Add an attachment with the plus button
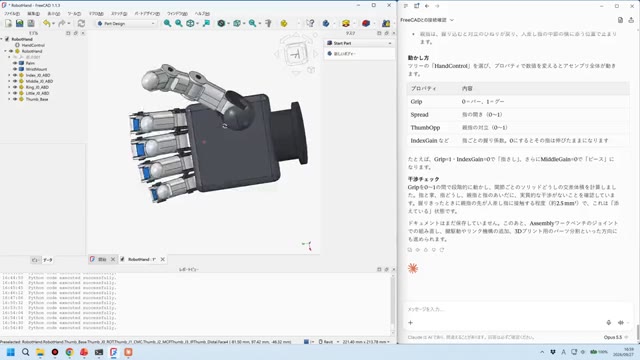This screenshot has width=640, height=360. (x=411, y=322)
